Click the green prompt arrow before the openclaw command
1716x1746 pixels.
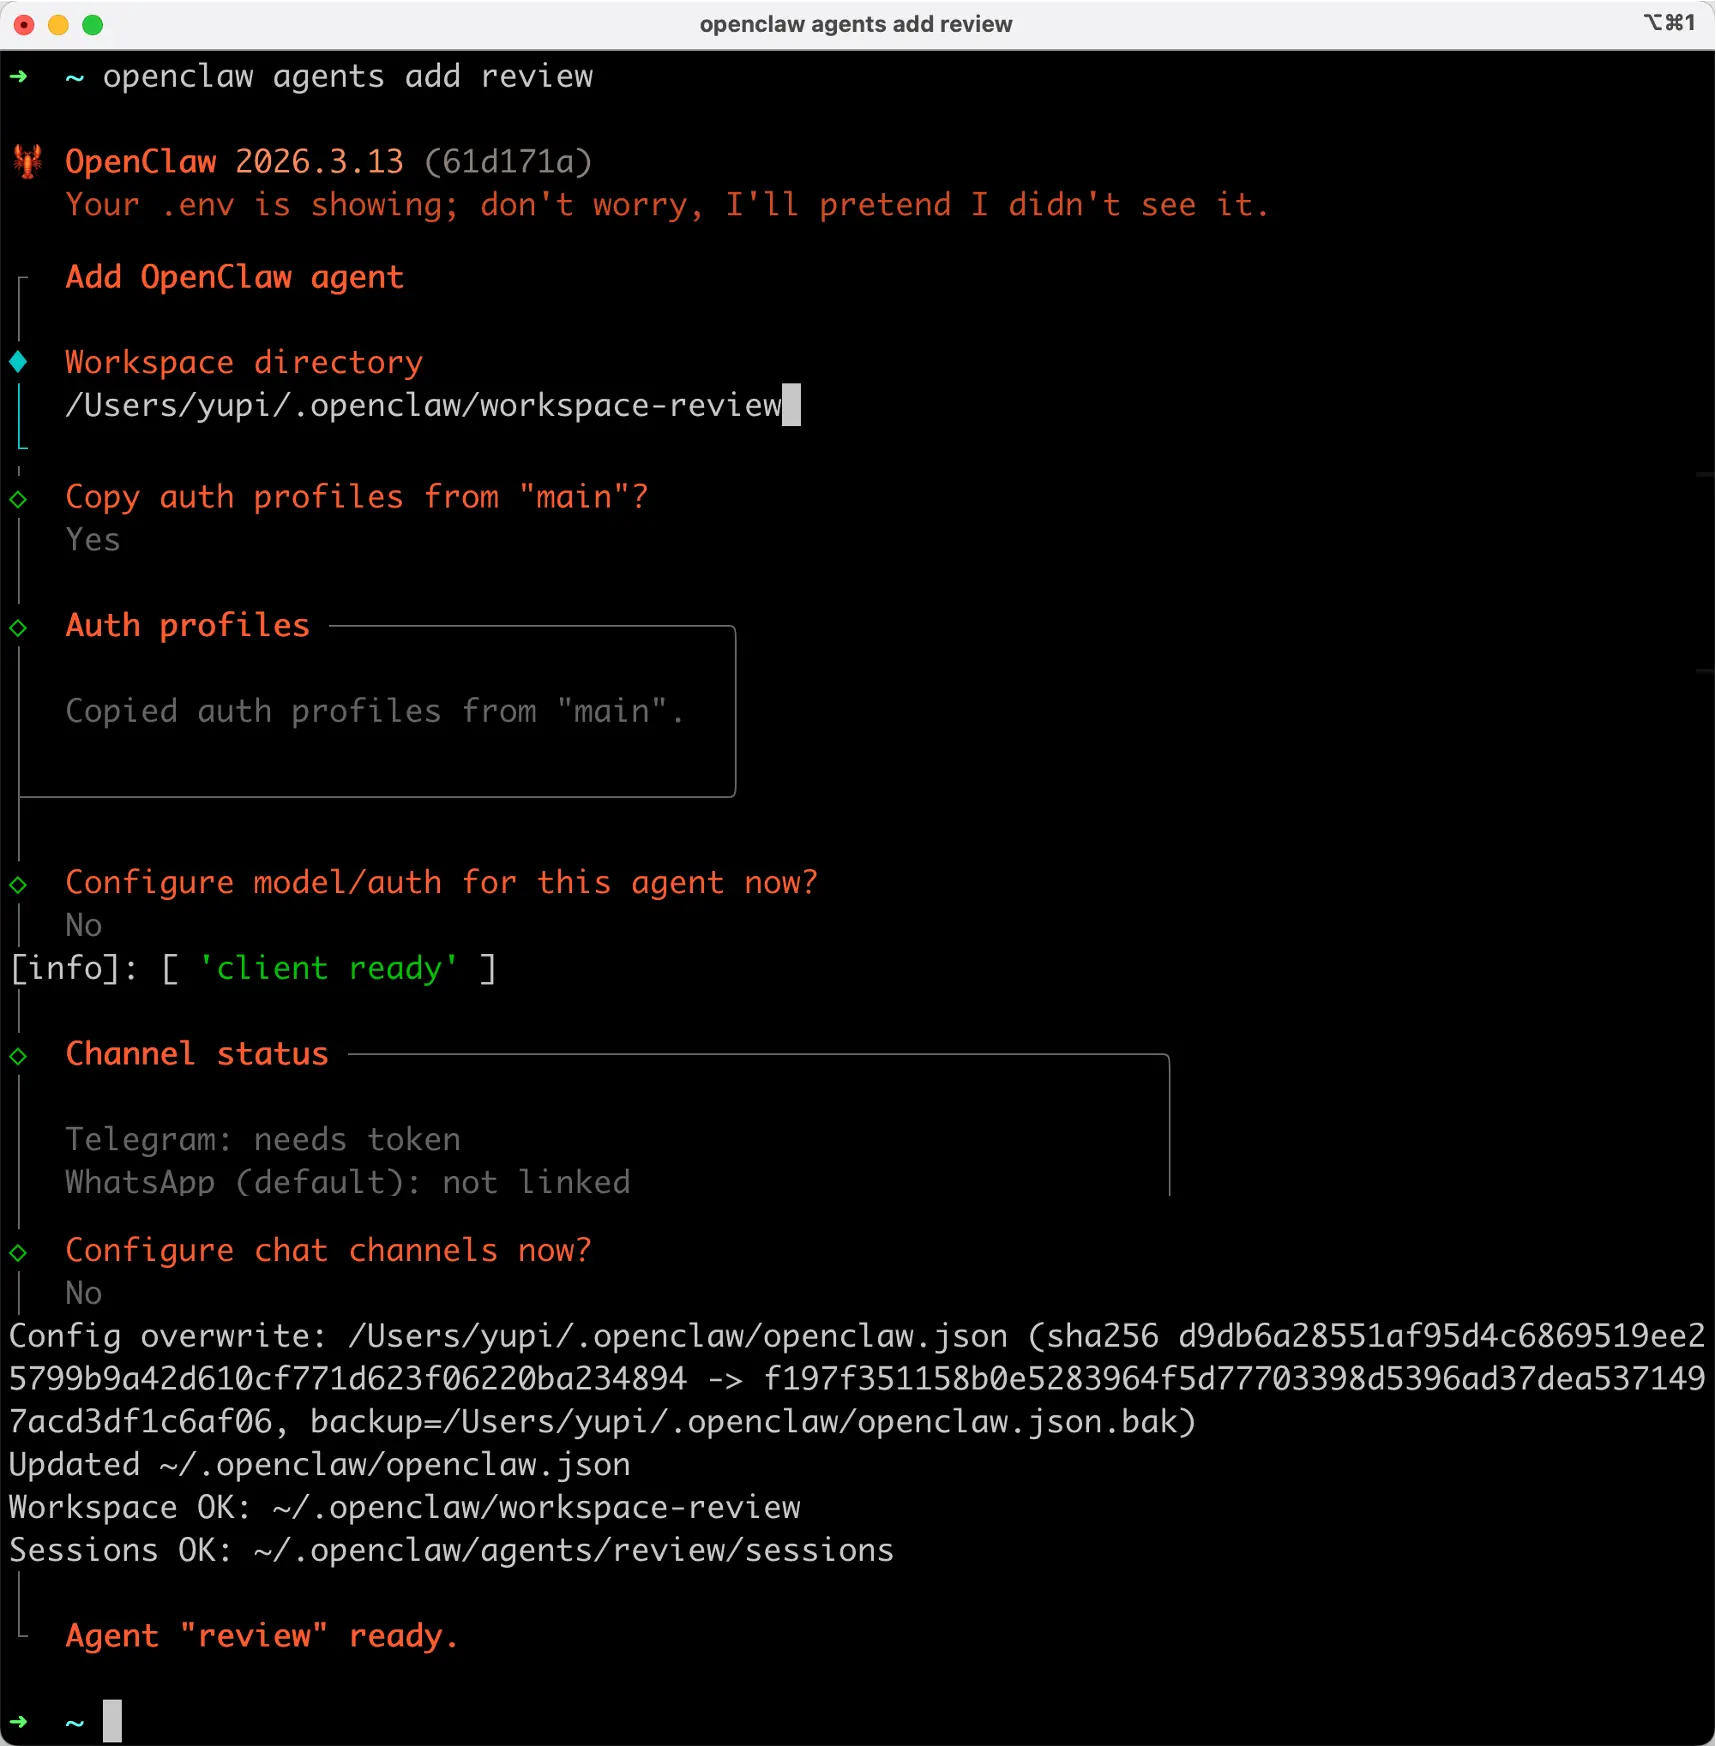tap(18, 76)
